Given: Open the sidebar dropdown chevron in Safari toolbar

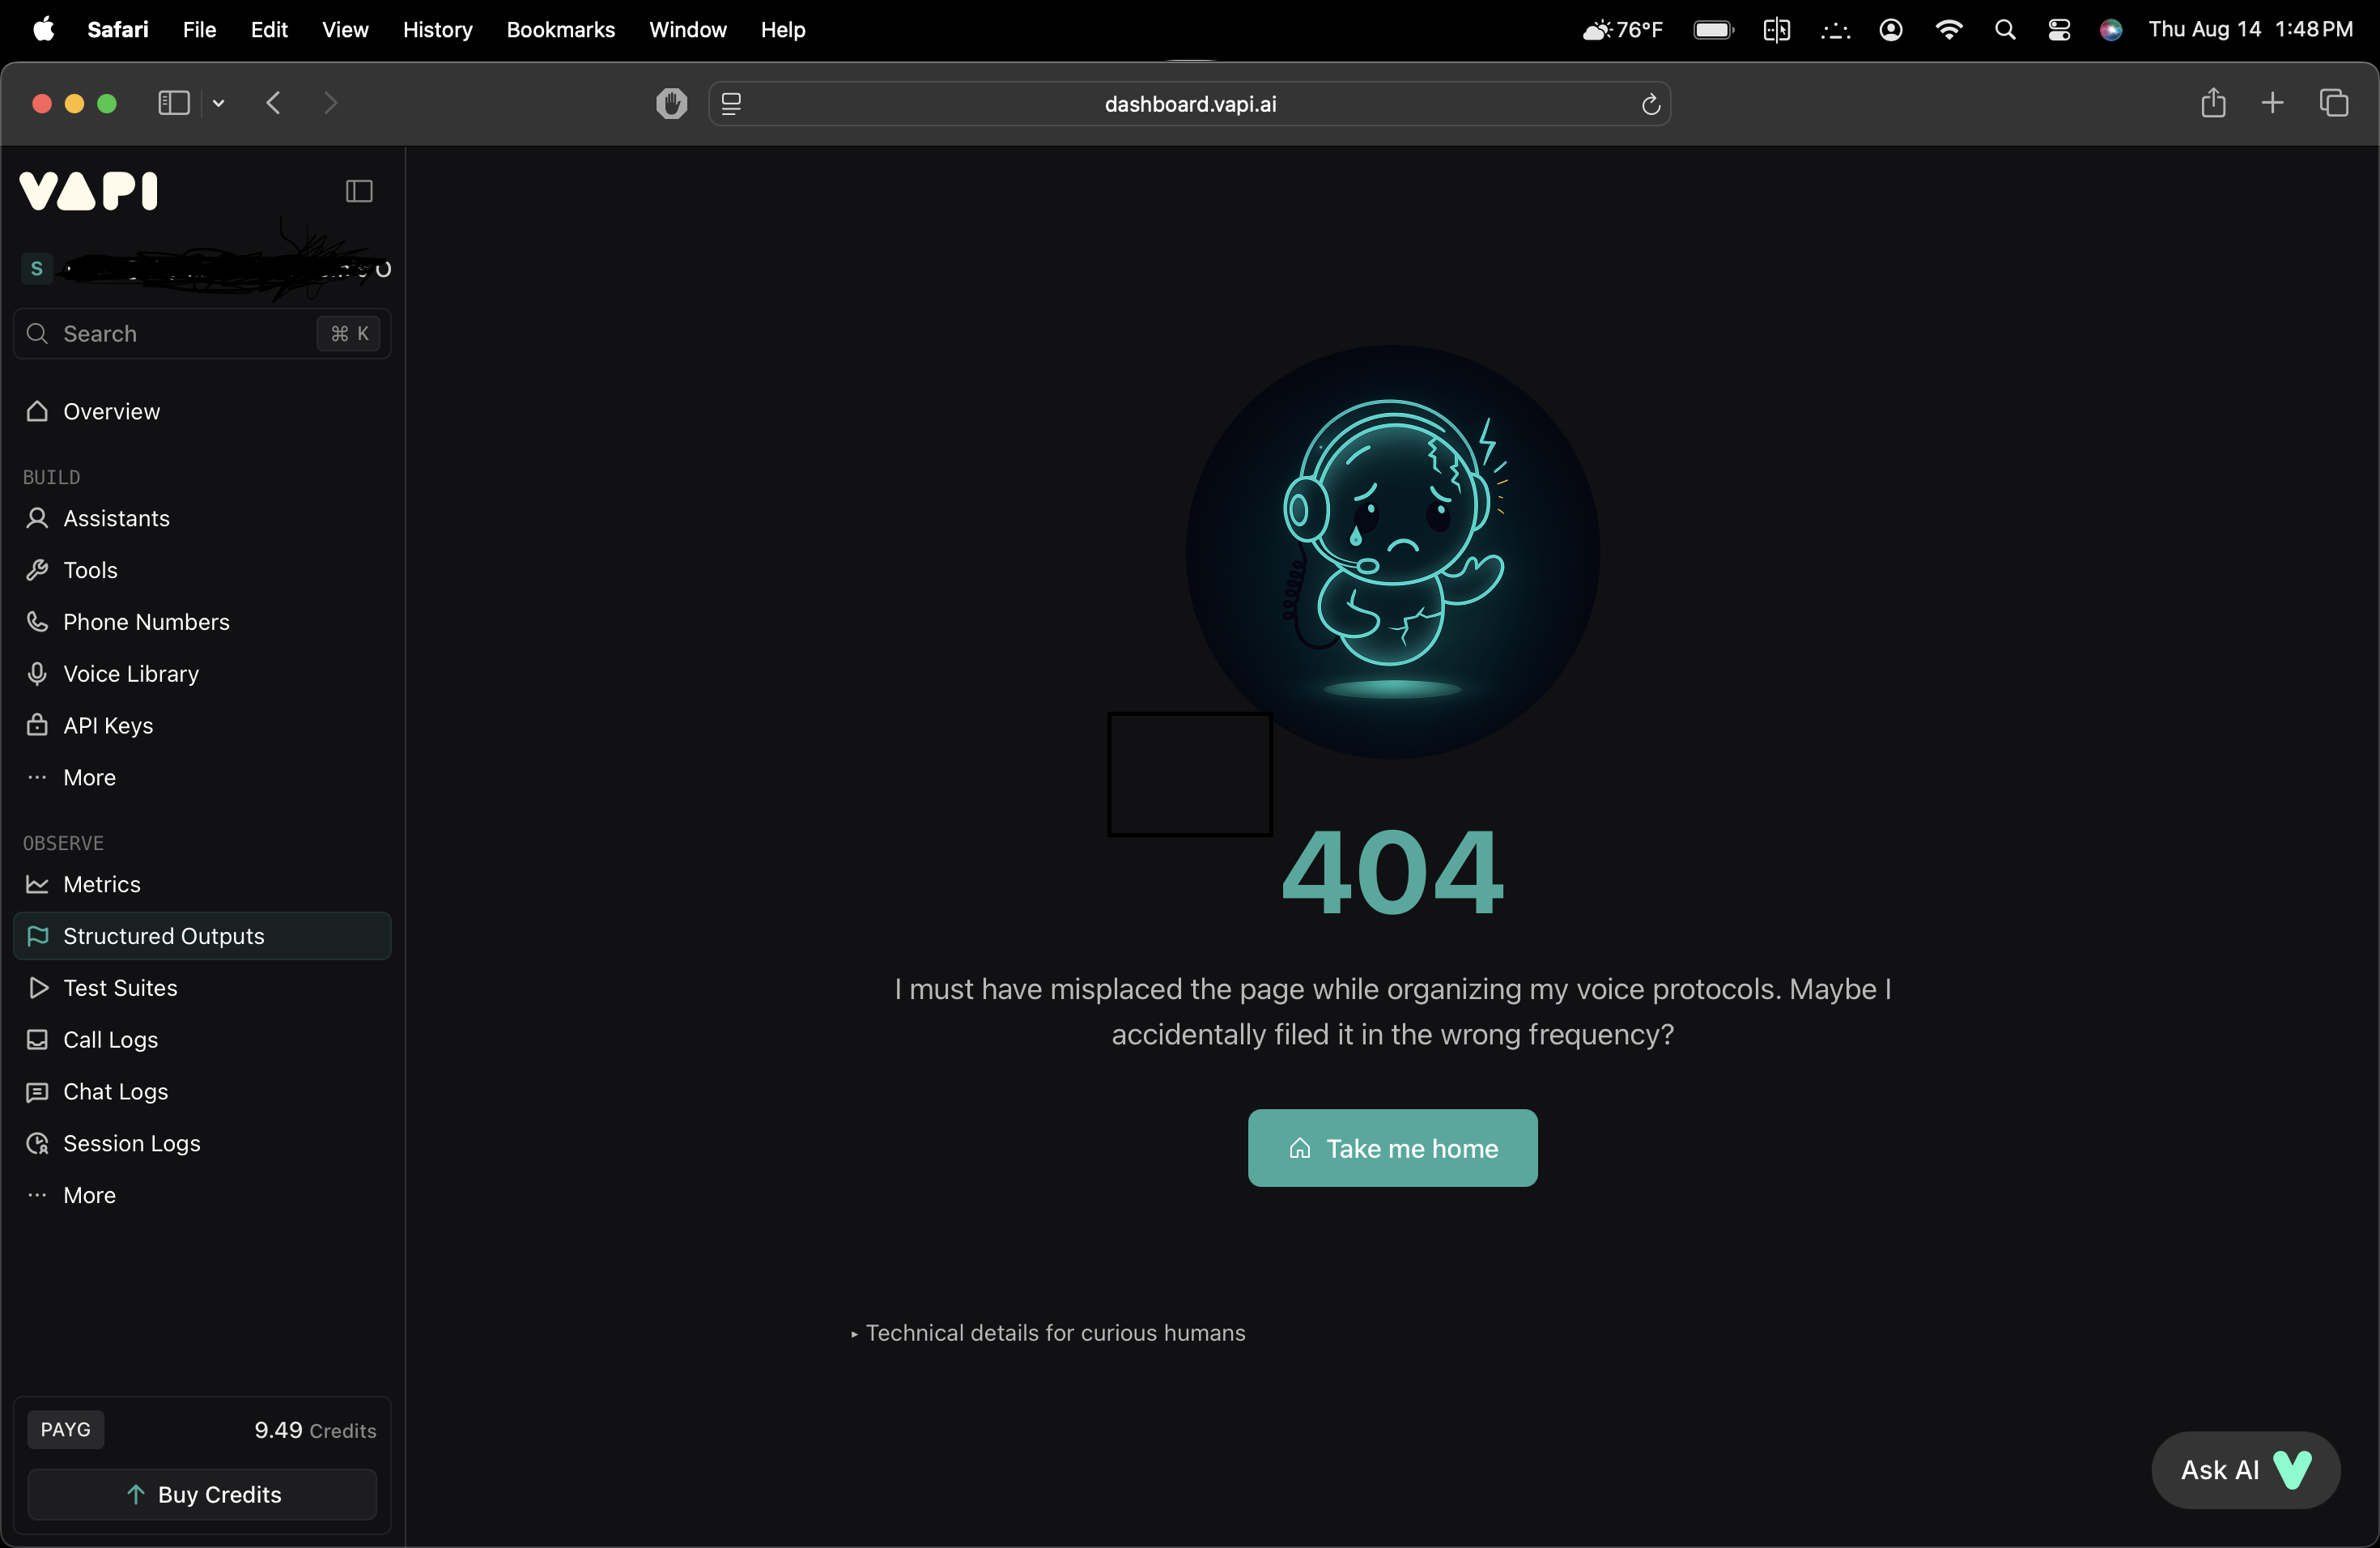Looking at the screenshot, I should (219, 104).
